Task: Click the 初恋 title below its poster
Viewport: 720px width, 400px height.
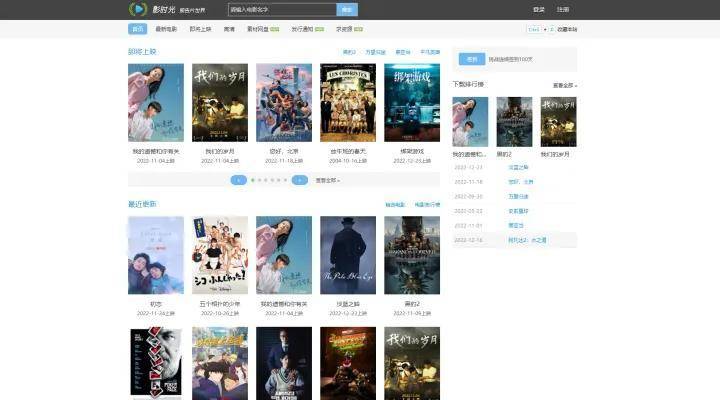Action: [x=156, y=304]
